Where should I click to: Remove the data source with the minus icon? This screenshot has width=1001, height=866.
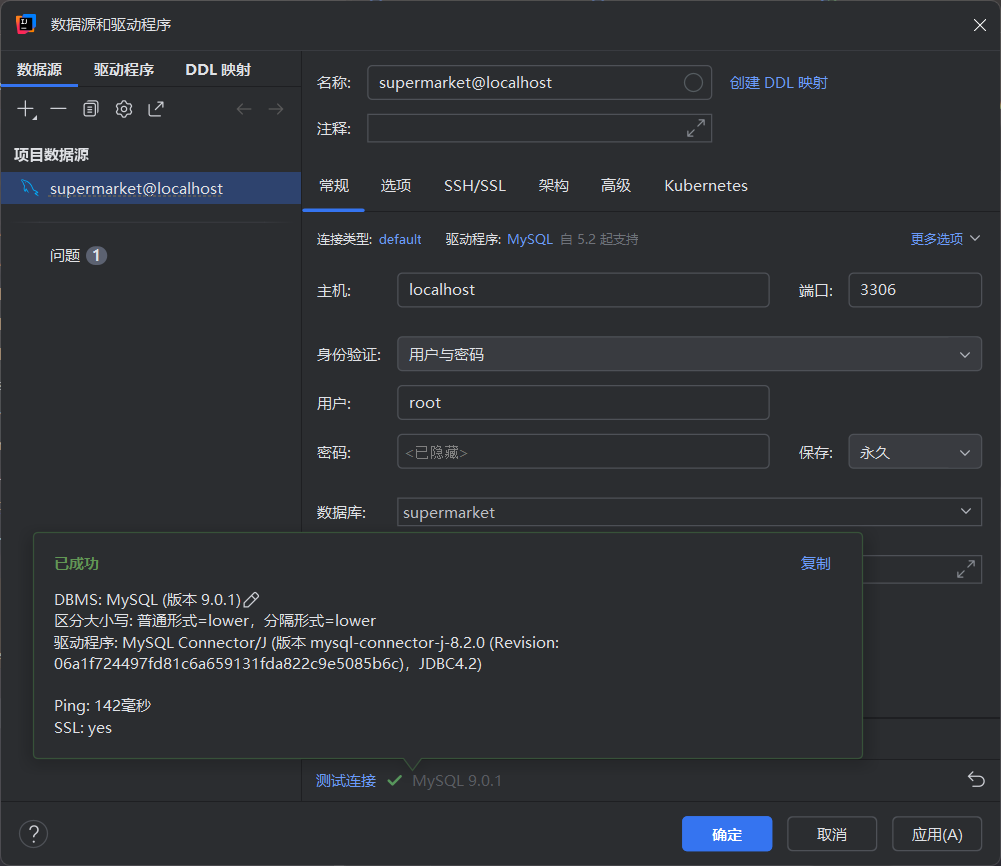tap(59, 109)
